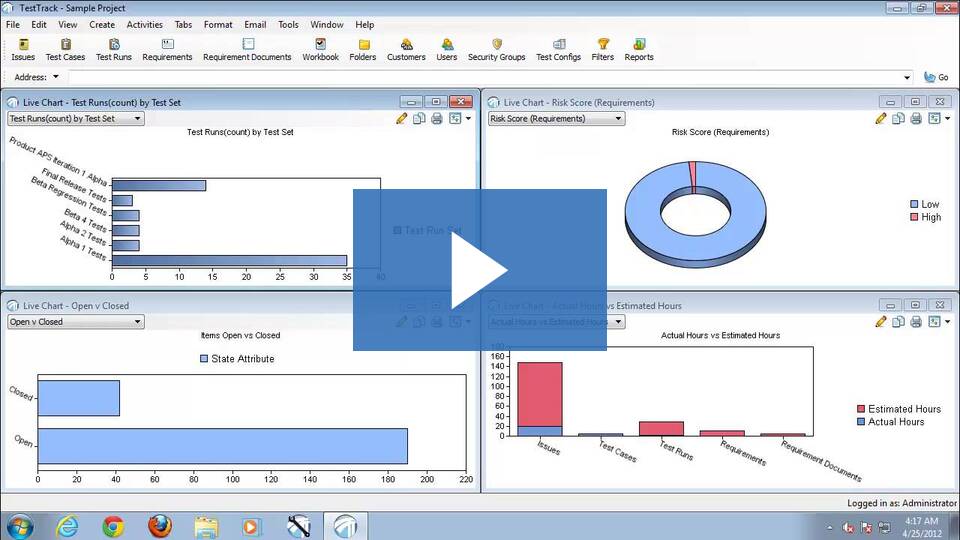
Task: Open Test Configs from the toolbar
Action: (558, 50)
